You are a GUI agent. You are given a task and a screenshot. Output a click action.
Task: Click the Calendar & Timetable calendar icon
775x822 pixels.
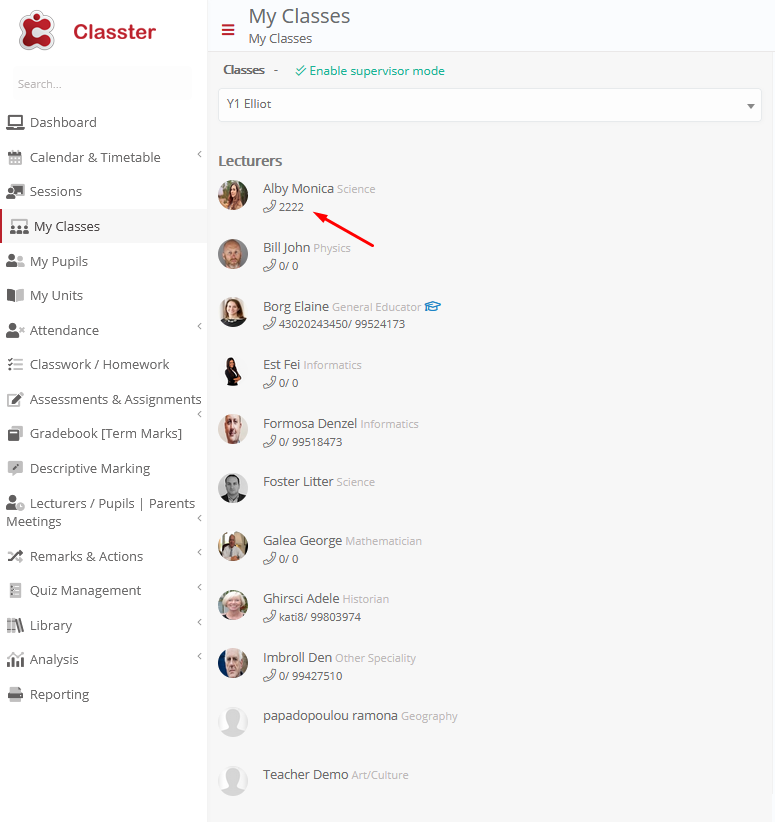[x=15, y=157]
